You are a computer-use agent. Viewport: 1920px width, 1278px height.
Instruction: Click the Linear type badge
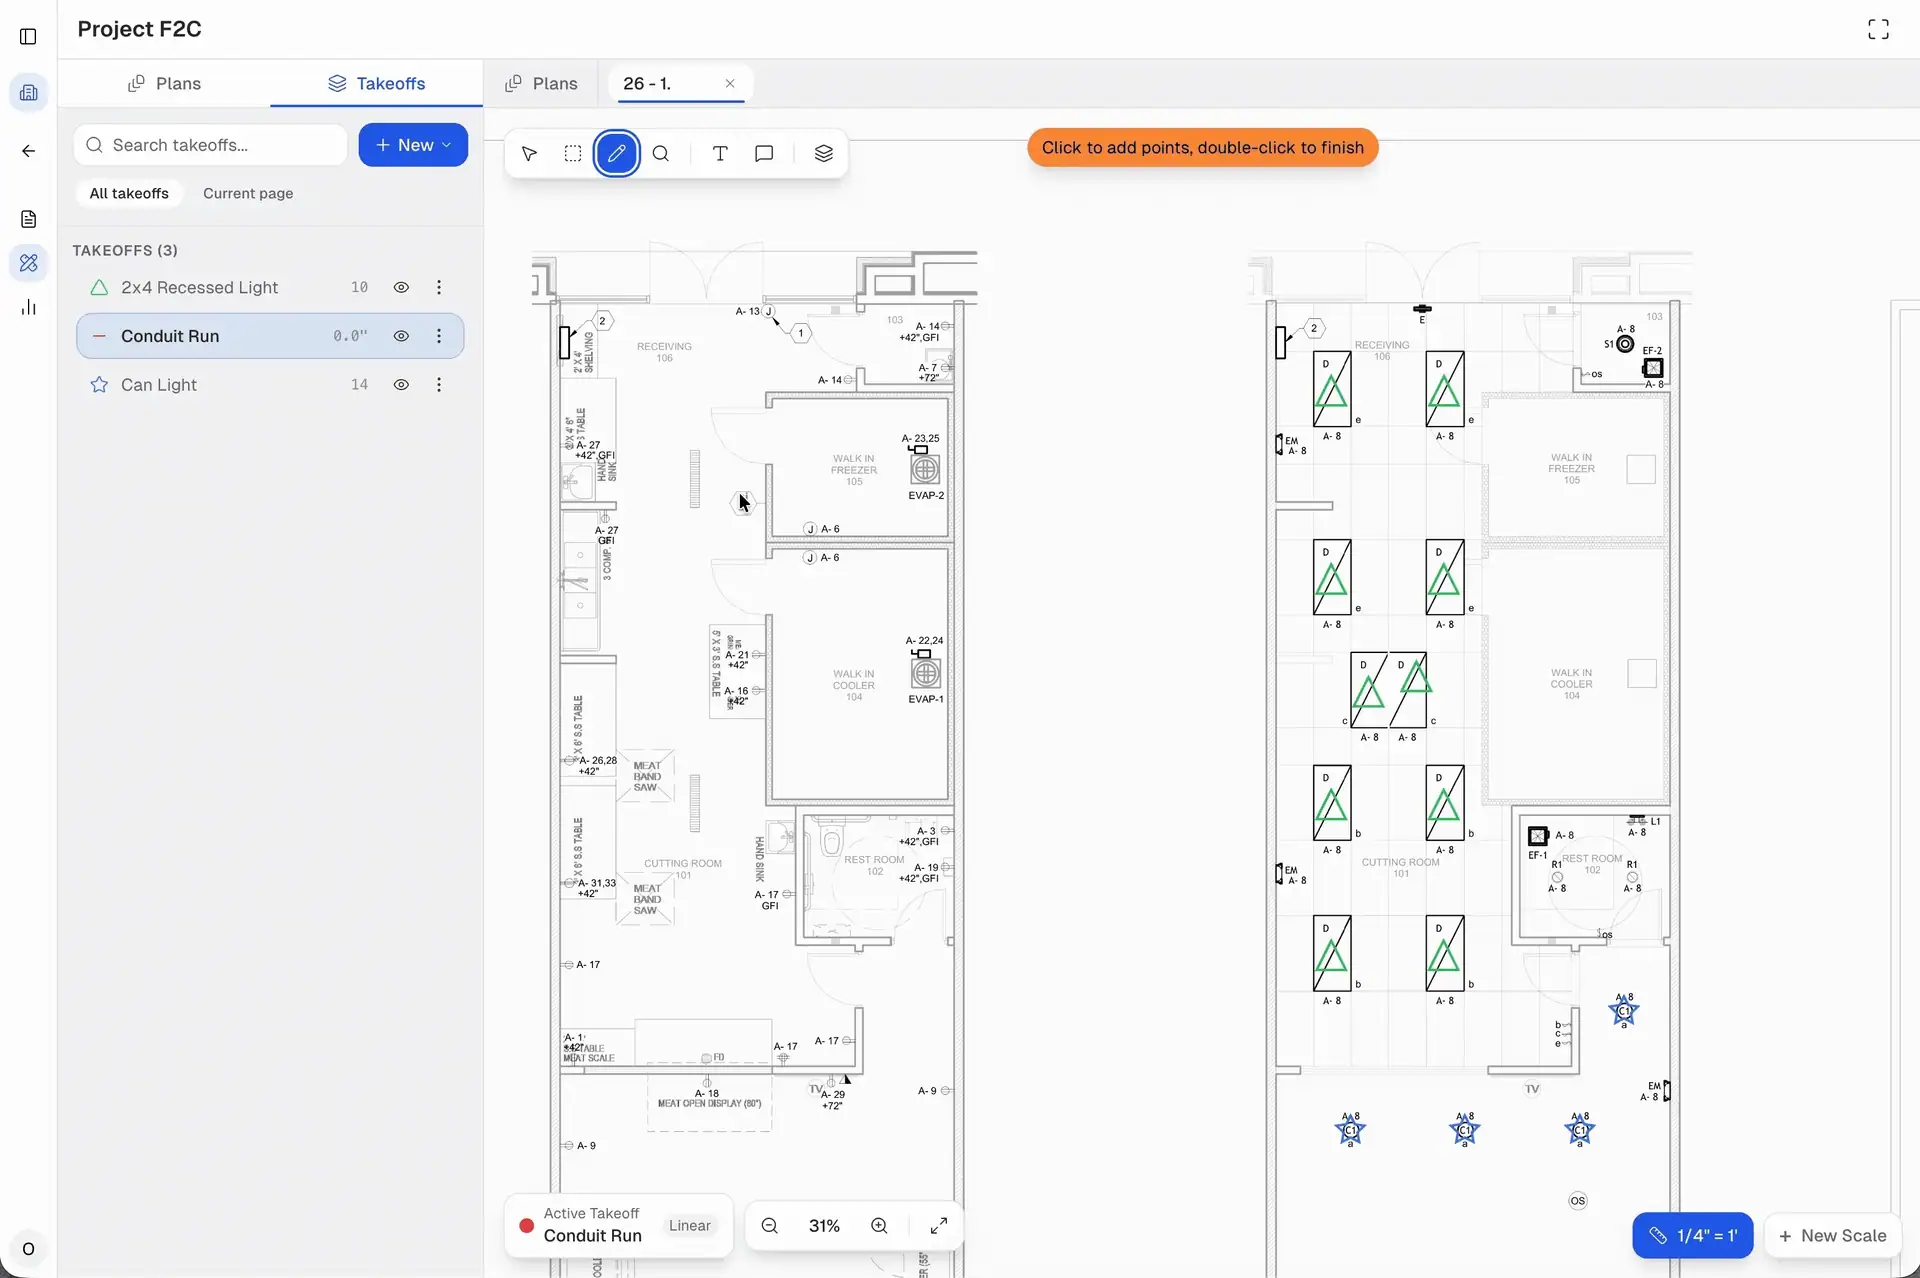pyautogui.click(x=689, y=1226)
